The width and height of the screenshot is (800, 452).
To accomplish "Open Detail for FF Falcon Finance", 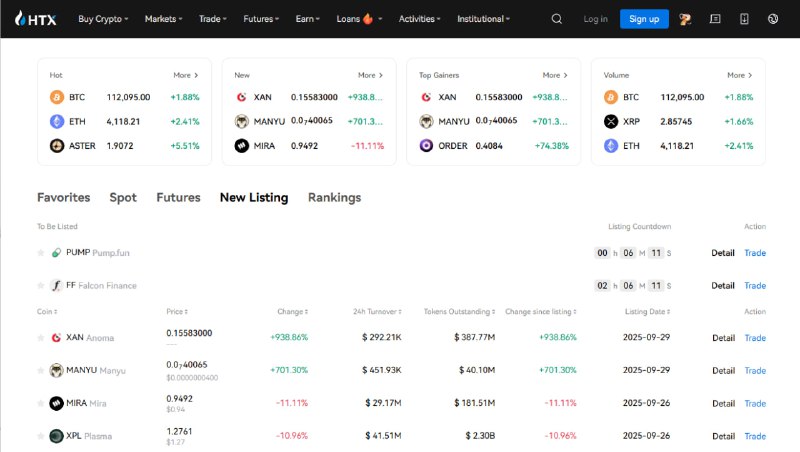I will pos(723,285).
